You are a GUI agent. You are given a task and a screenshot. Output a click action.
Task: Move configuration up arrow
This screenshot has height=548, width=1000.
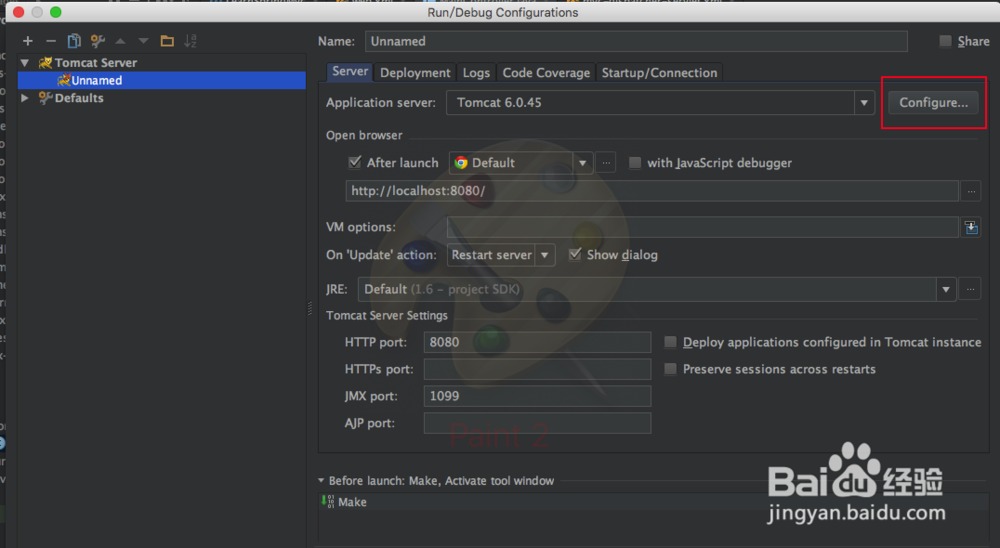click(x=120, y=41)
